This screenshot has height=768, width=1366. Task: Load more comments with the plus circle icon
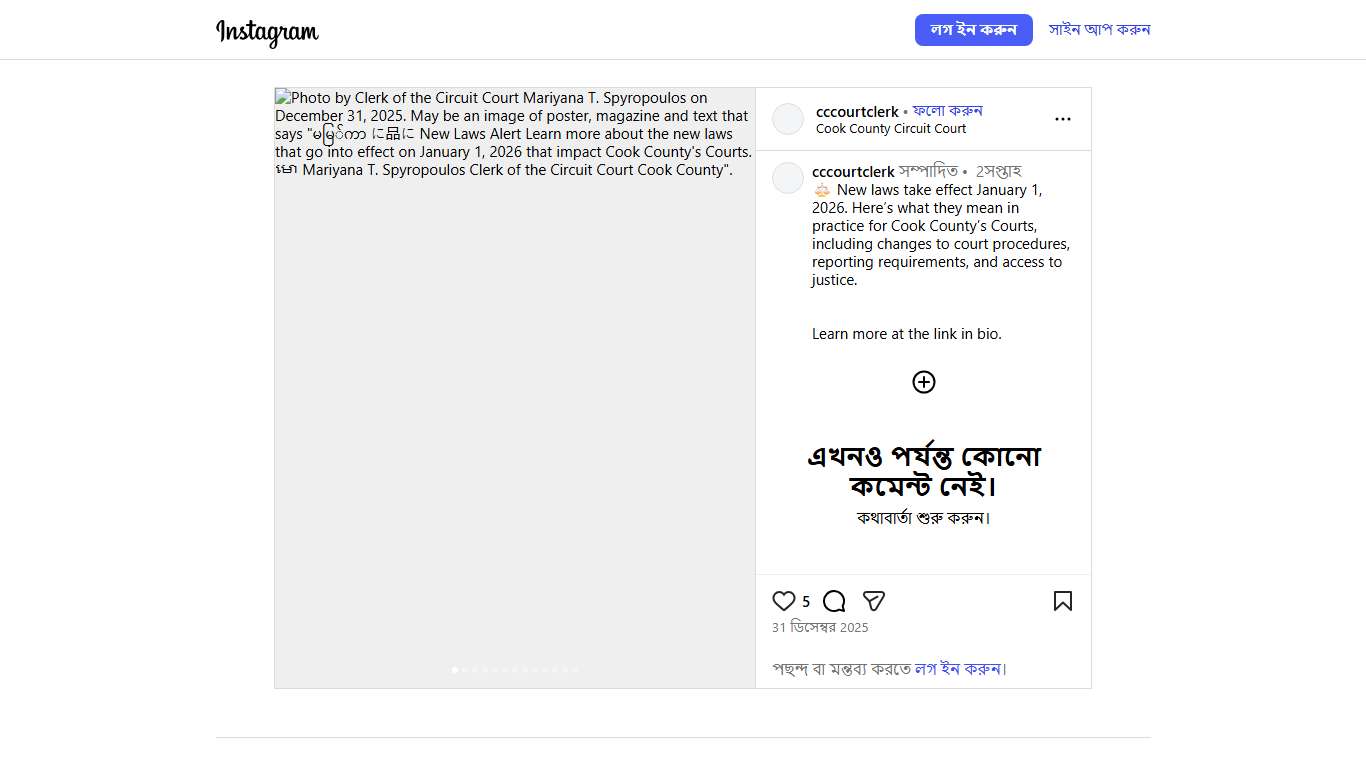[923, 382]
